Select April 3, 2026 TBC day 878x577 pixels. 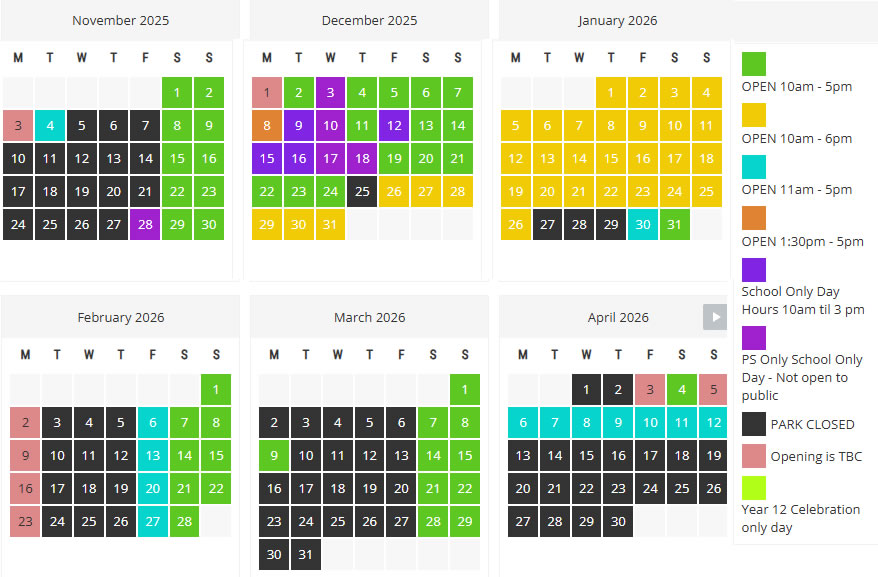pyautogui.click(x=650, y=390)
